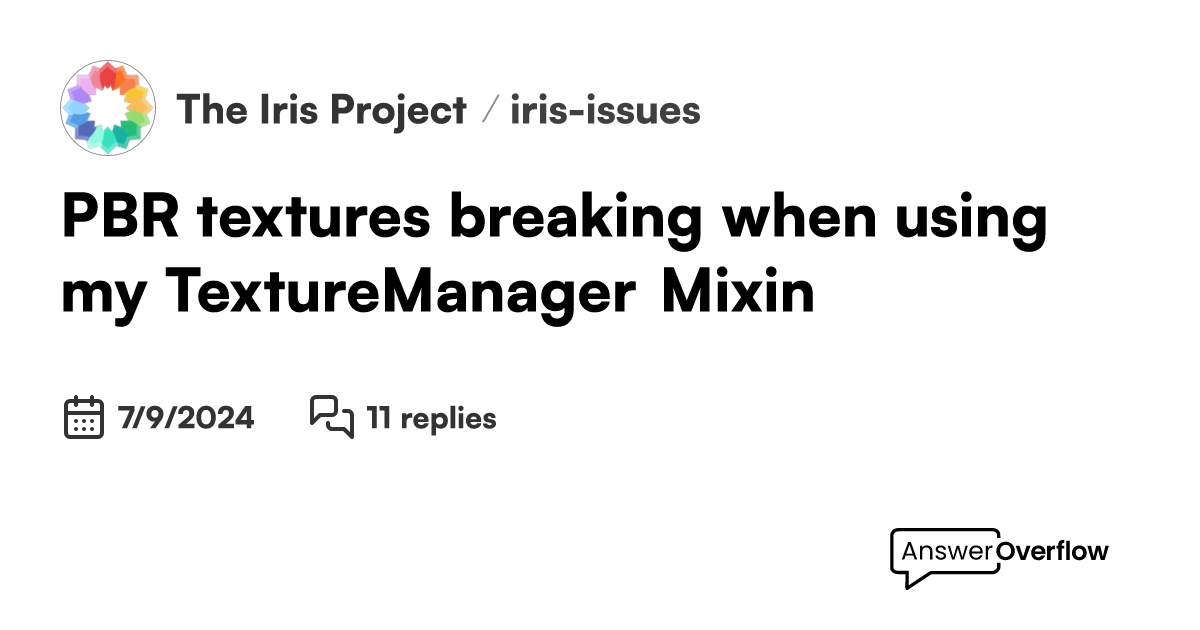Viewport: 1200px width, 630px height.
Task: Click the bold Overflow text in logo
Action: pyautogui.click(x=1054, y=551)
